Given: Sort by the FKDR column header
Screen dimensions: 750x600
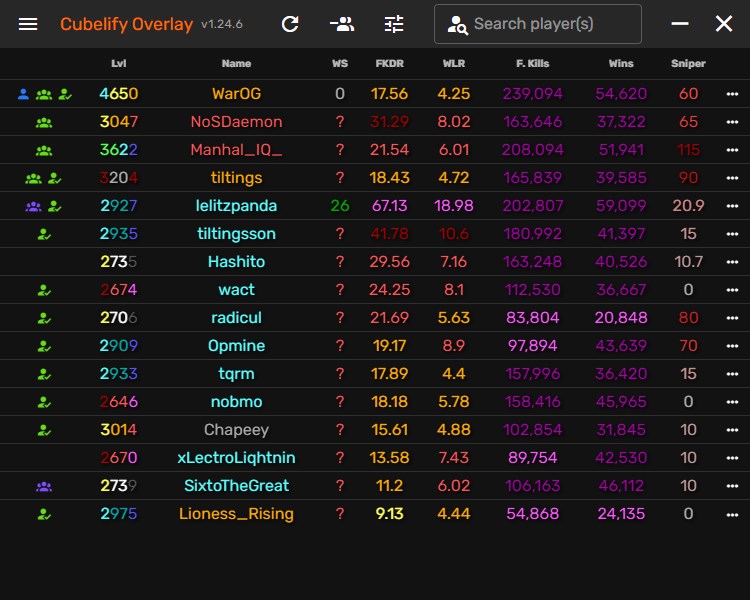Looking at the screenshot, I should (x=389, y=63).
